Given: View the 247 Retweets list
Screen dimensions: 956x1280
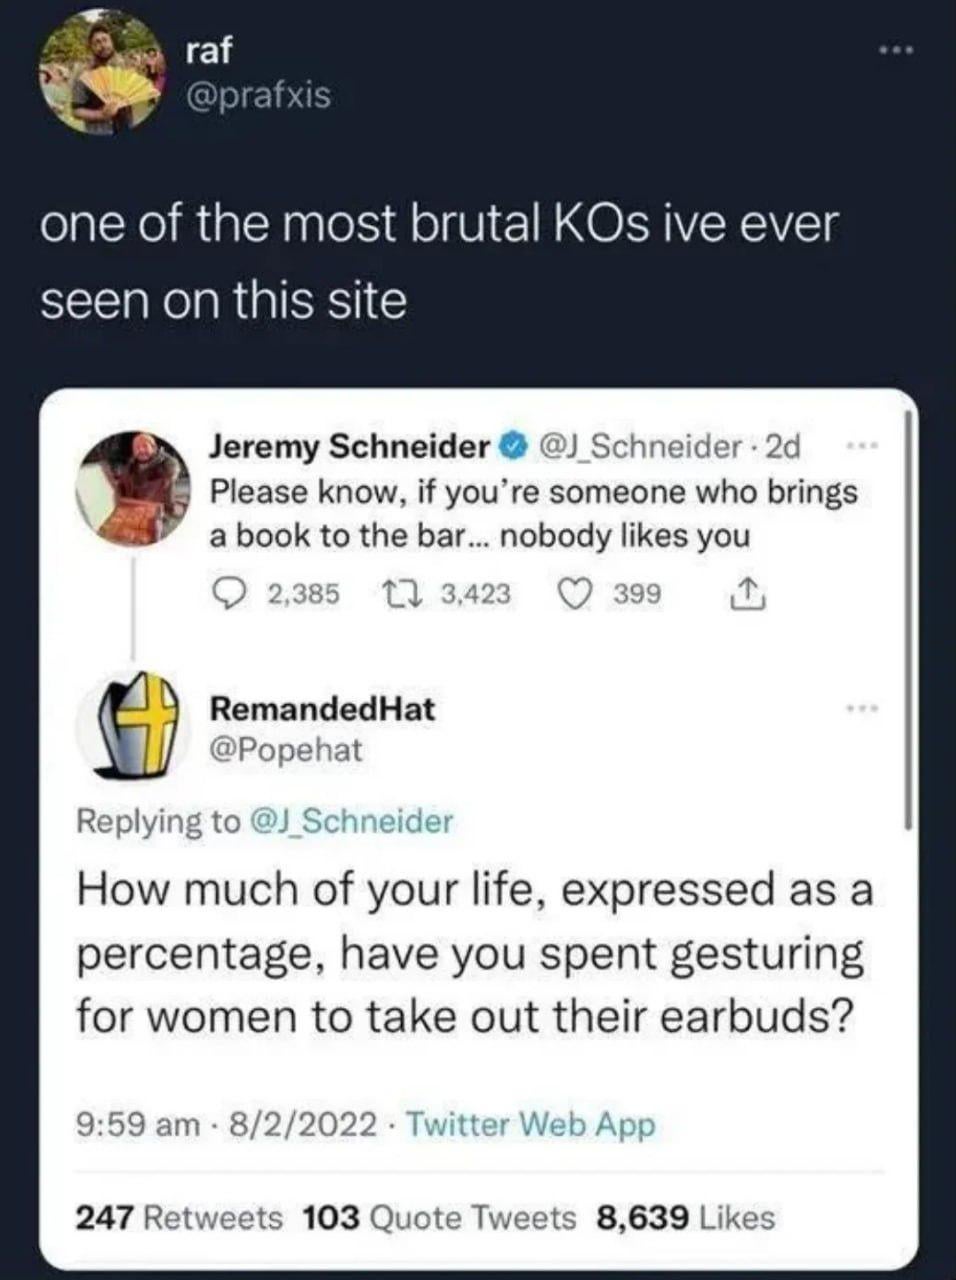Looking at the screenshot, I should [x=180, y=1218].
